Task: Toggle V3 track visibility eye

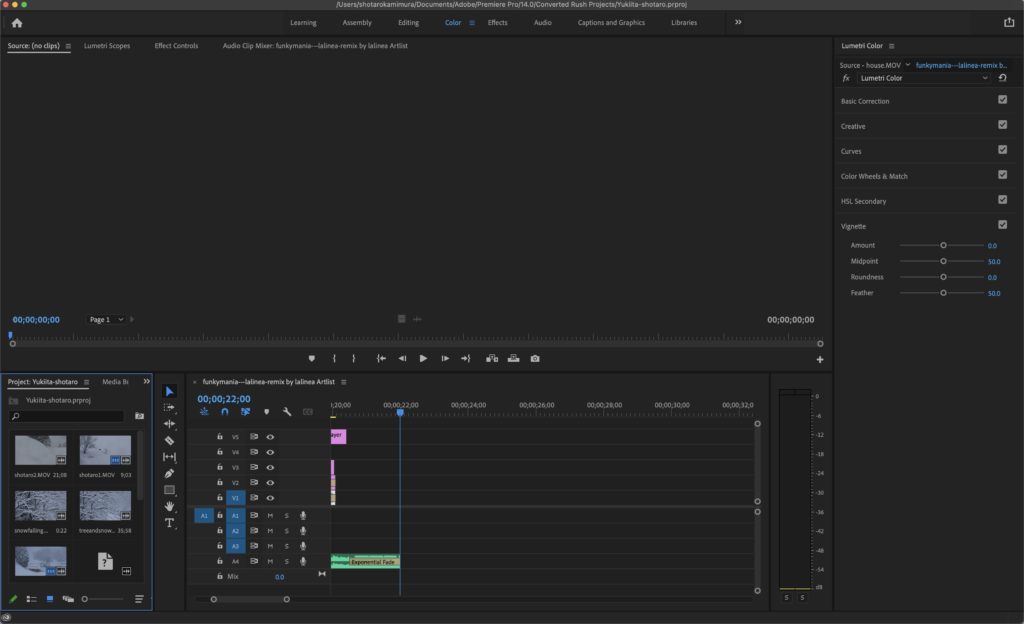Action: 270,467
